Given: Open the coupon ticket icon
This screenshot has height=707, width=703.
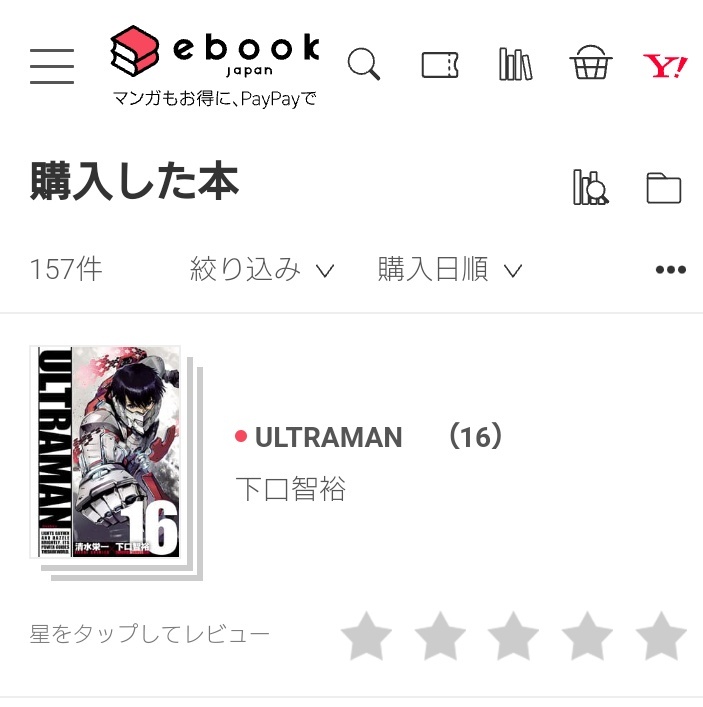Looking at the screenshot, I should point(440,65).
